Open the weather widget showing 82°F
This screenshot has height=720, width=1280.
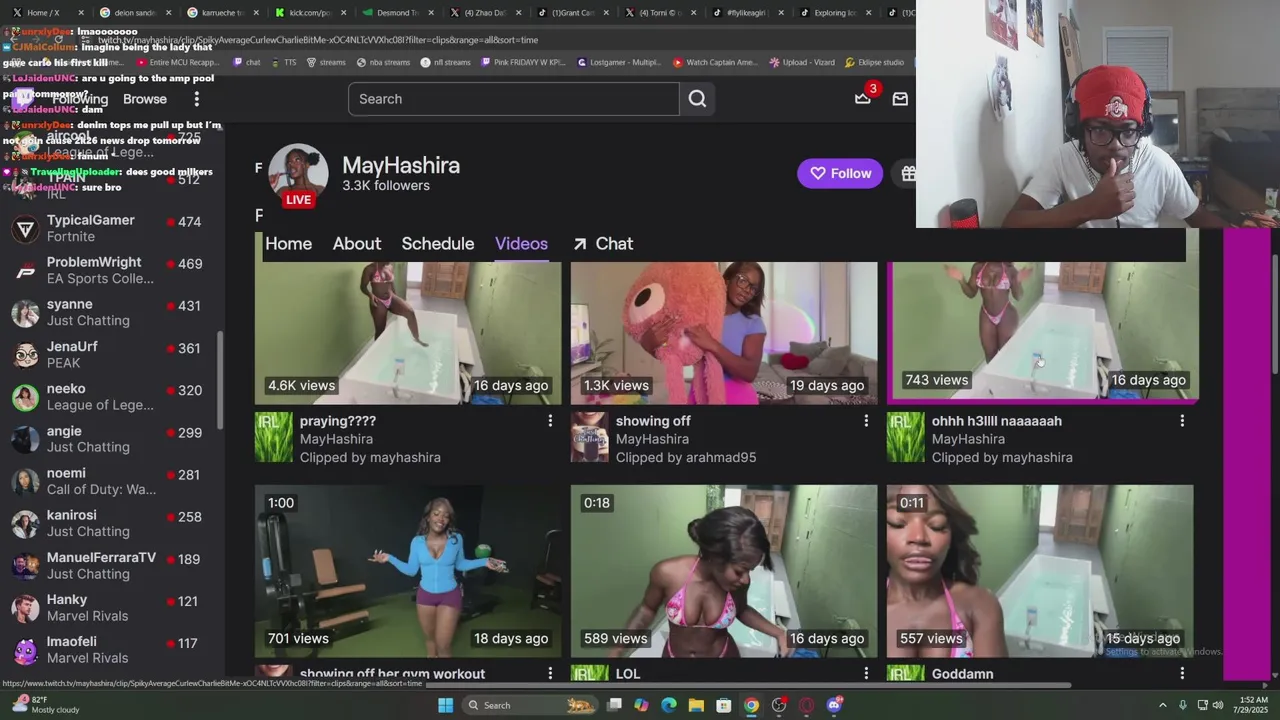(47, 705)
